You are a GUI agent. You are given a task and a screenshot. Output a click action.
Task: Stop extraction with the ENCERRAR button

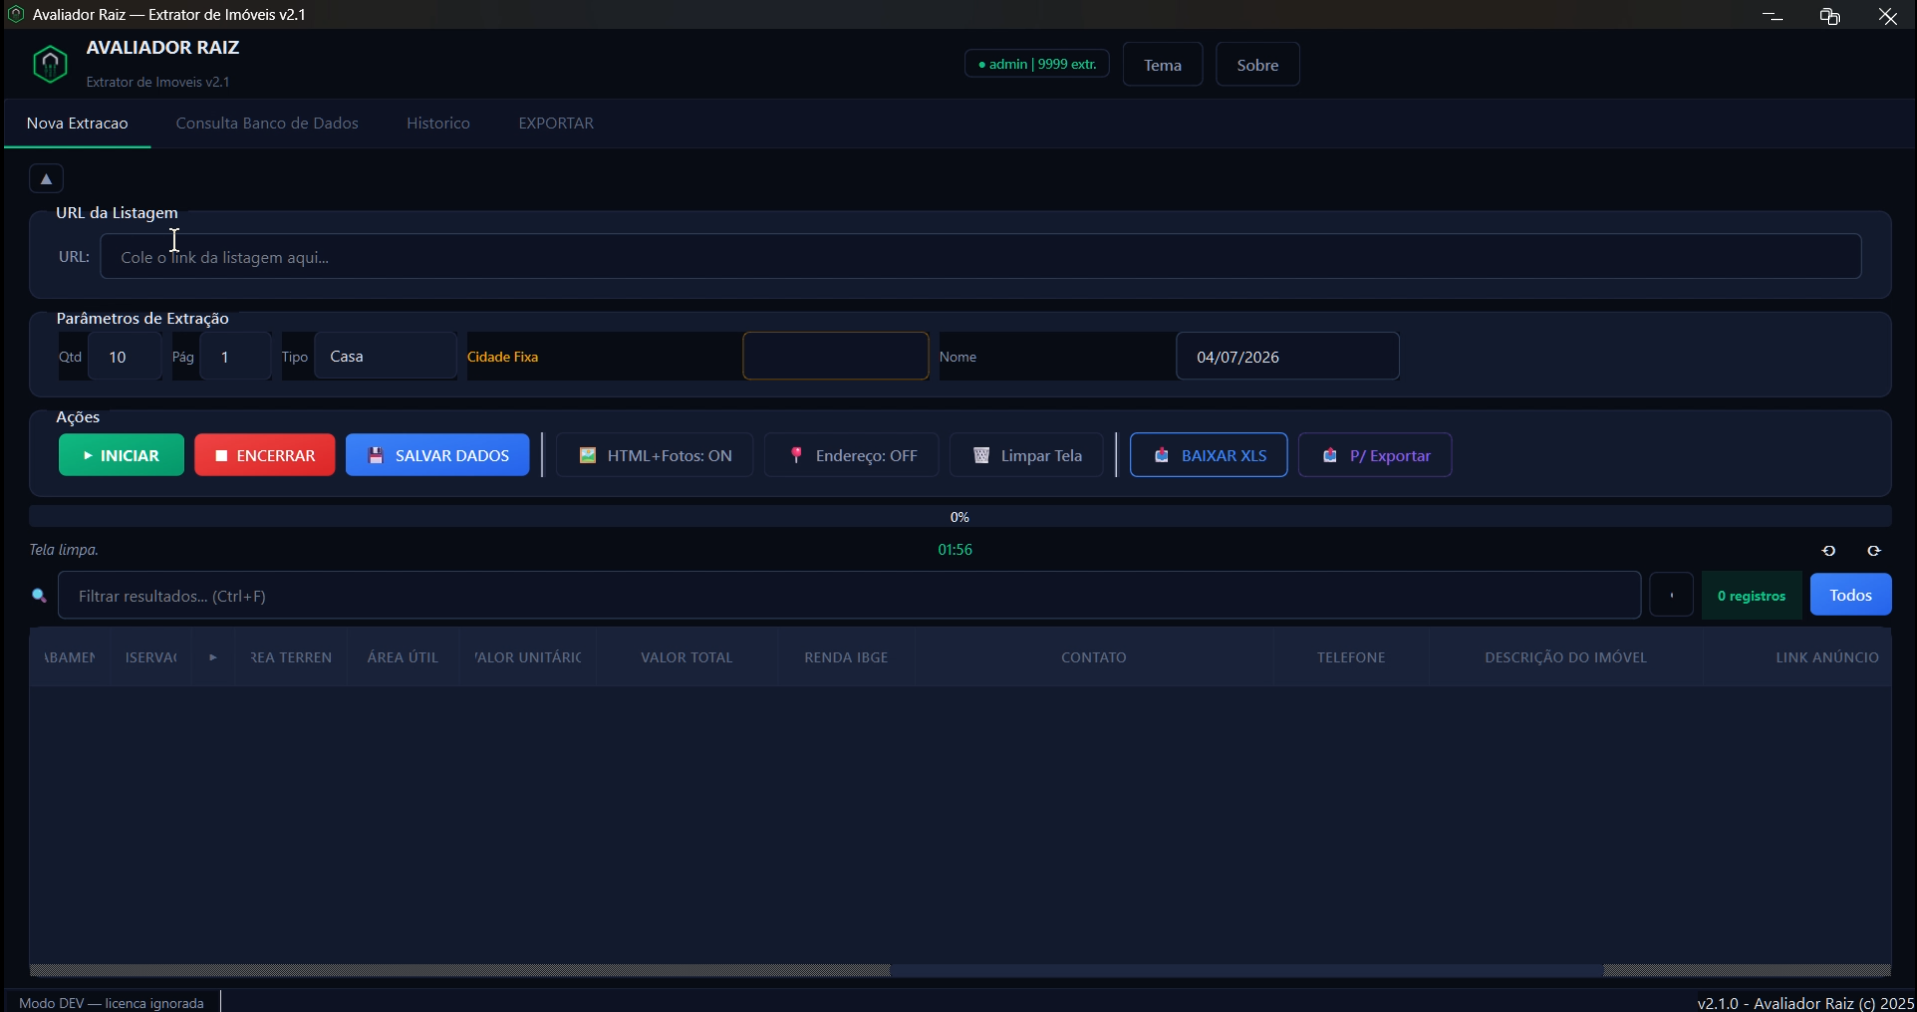pyautogui.click(x=265, y=455)
